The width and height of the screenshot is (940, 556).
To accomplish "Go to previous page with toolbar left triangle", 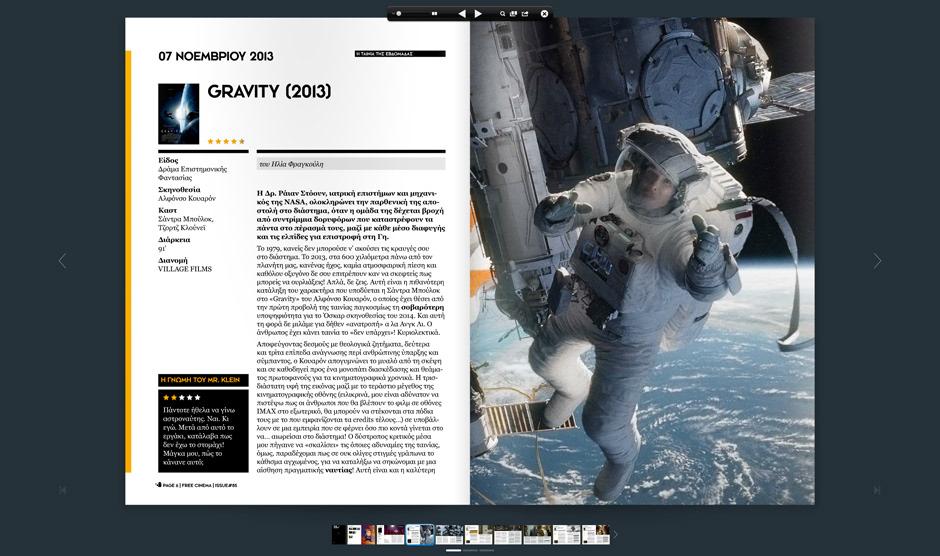I will coord(462,13).
